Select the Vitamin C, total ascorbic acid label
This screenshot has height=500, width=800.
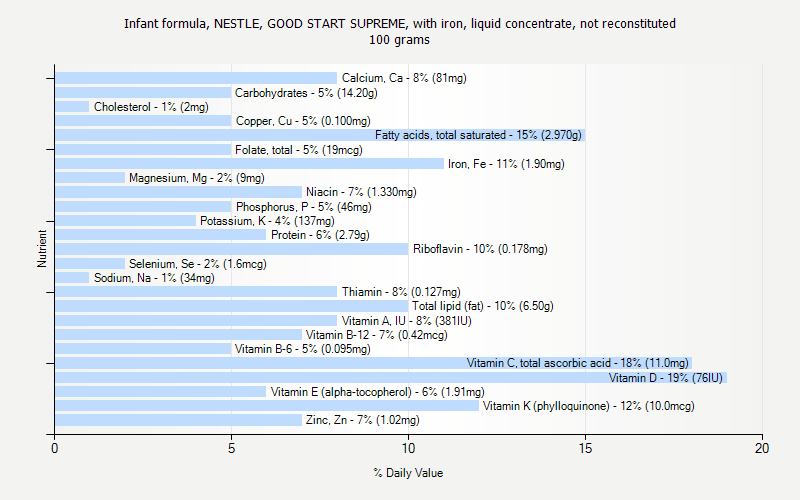[578, 363]
